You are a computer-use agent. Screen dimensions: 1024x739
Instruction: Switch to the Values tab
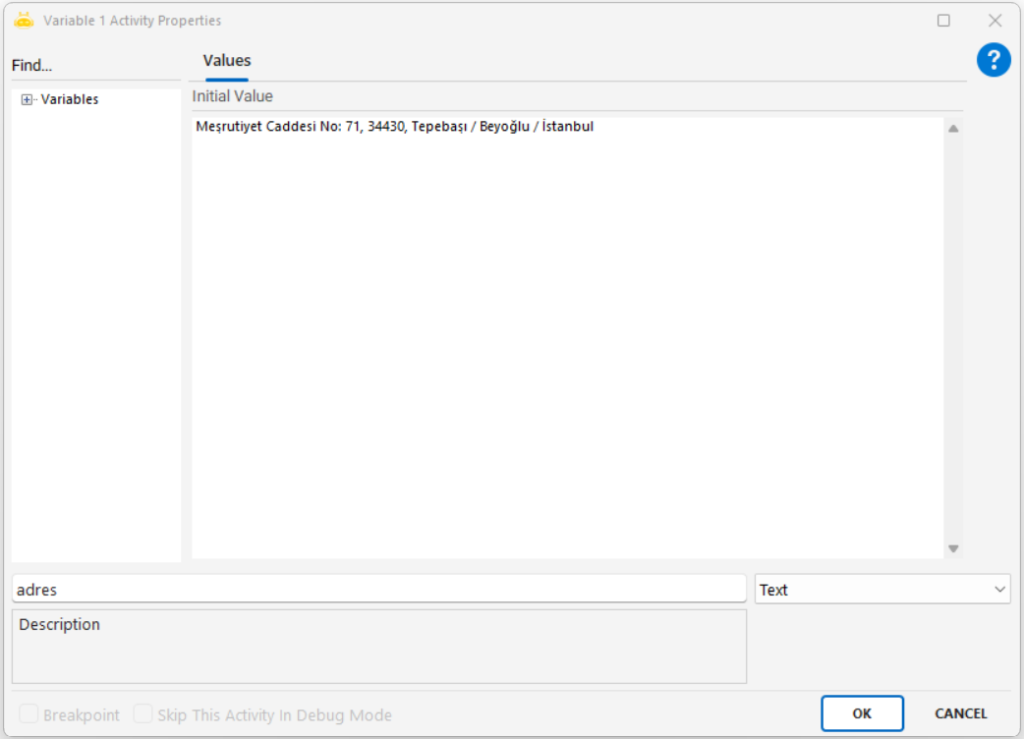pos(227,61)
